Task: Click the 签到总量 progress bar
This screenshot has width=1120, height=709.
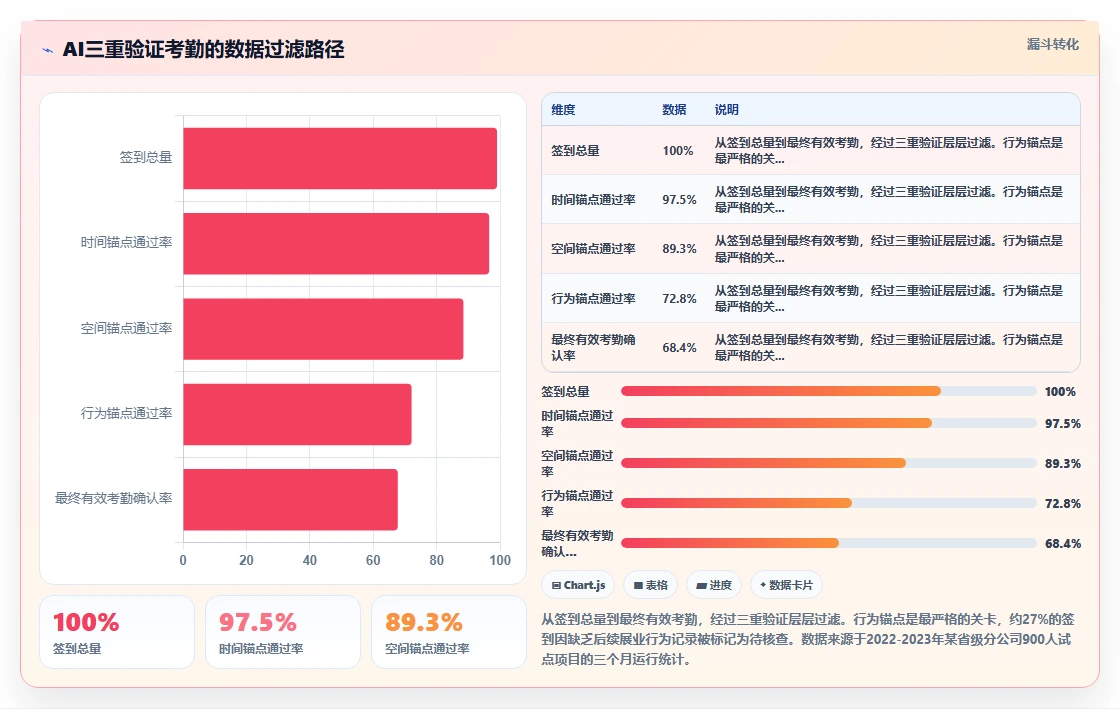Action: (829, 391)
